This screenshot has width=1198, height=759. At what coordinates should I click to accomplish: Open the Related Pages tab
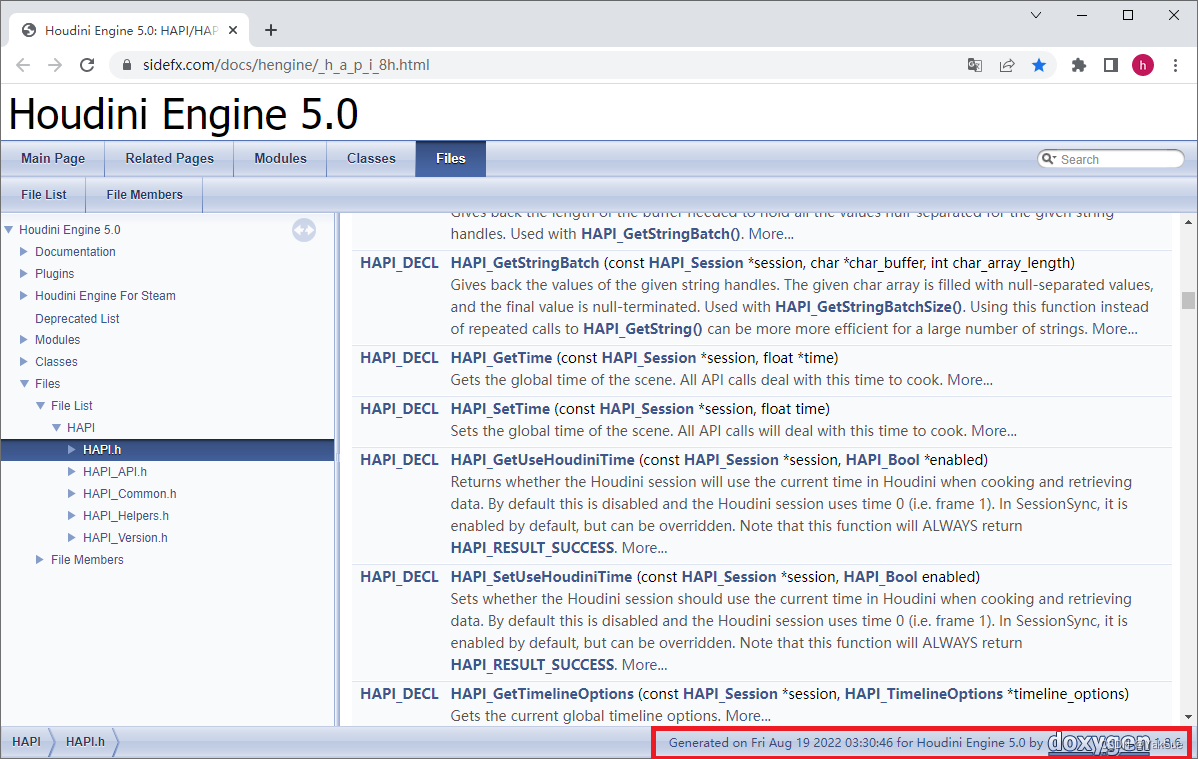170,158
